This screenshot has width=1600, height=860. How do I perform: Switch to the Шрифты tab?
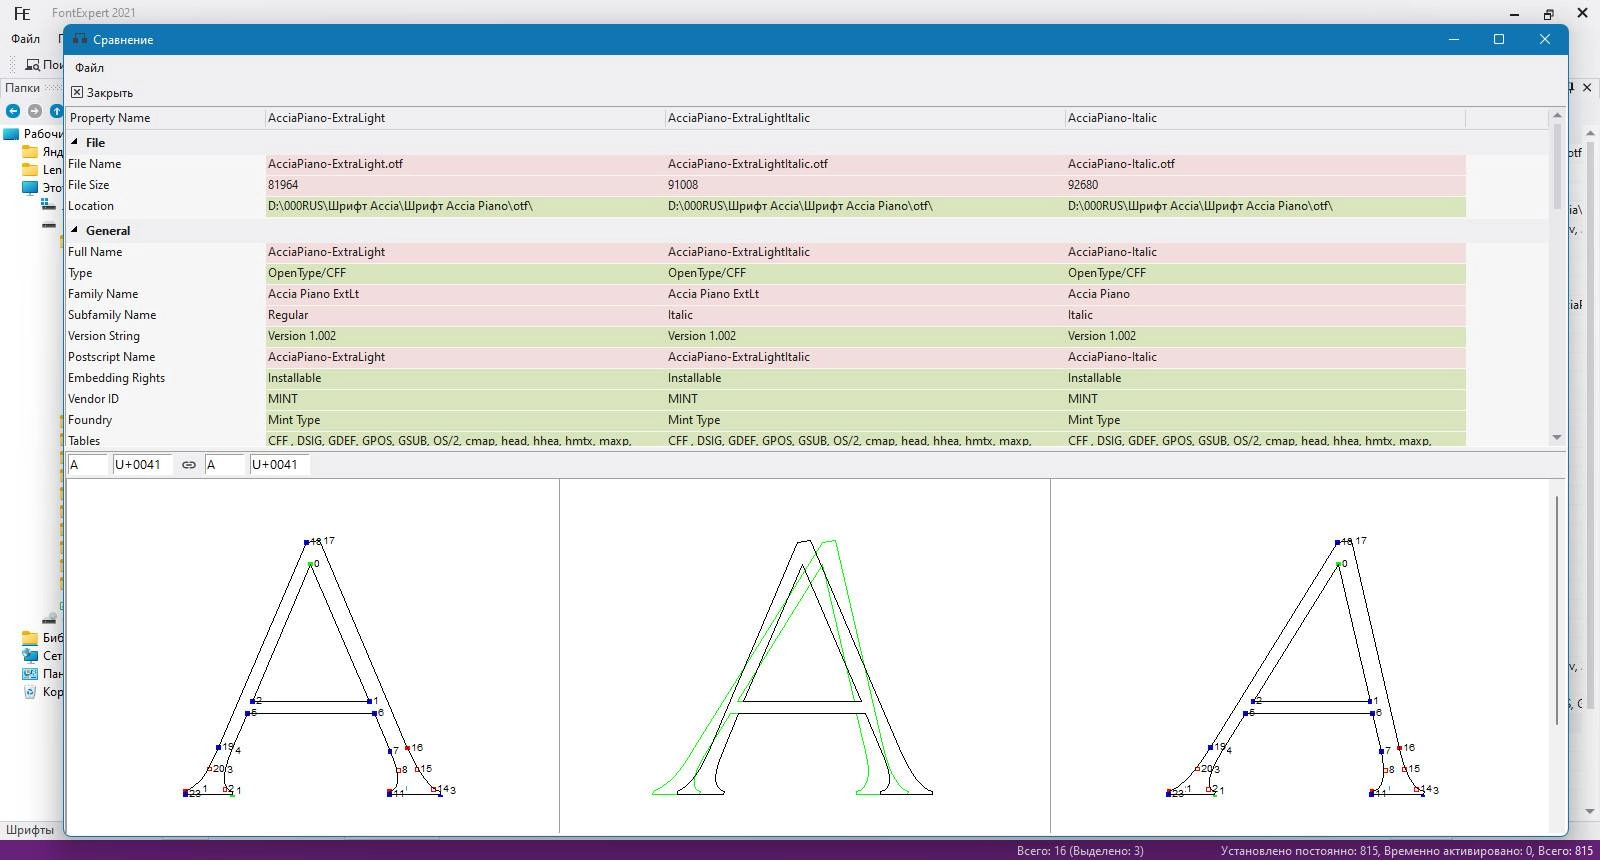point(30,830)
